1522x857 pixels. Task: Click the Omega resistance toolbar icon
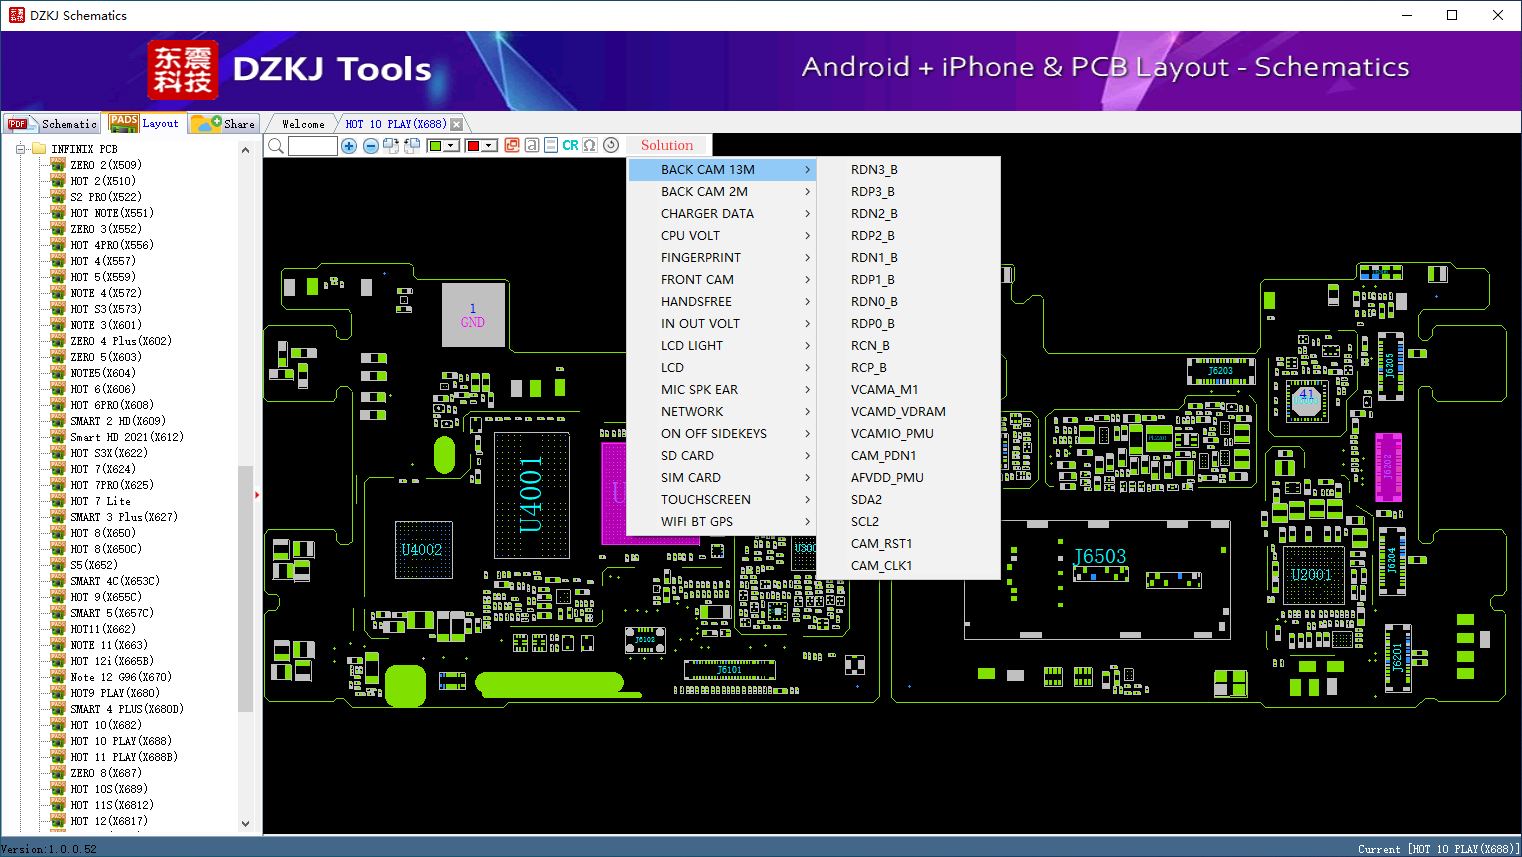point(590,146)
